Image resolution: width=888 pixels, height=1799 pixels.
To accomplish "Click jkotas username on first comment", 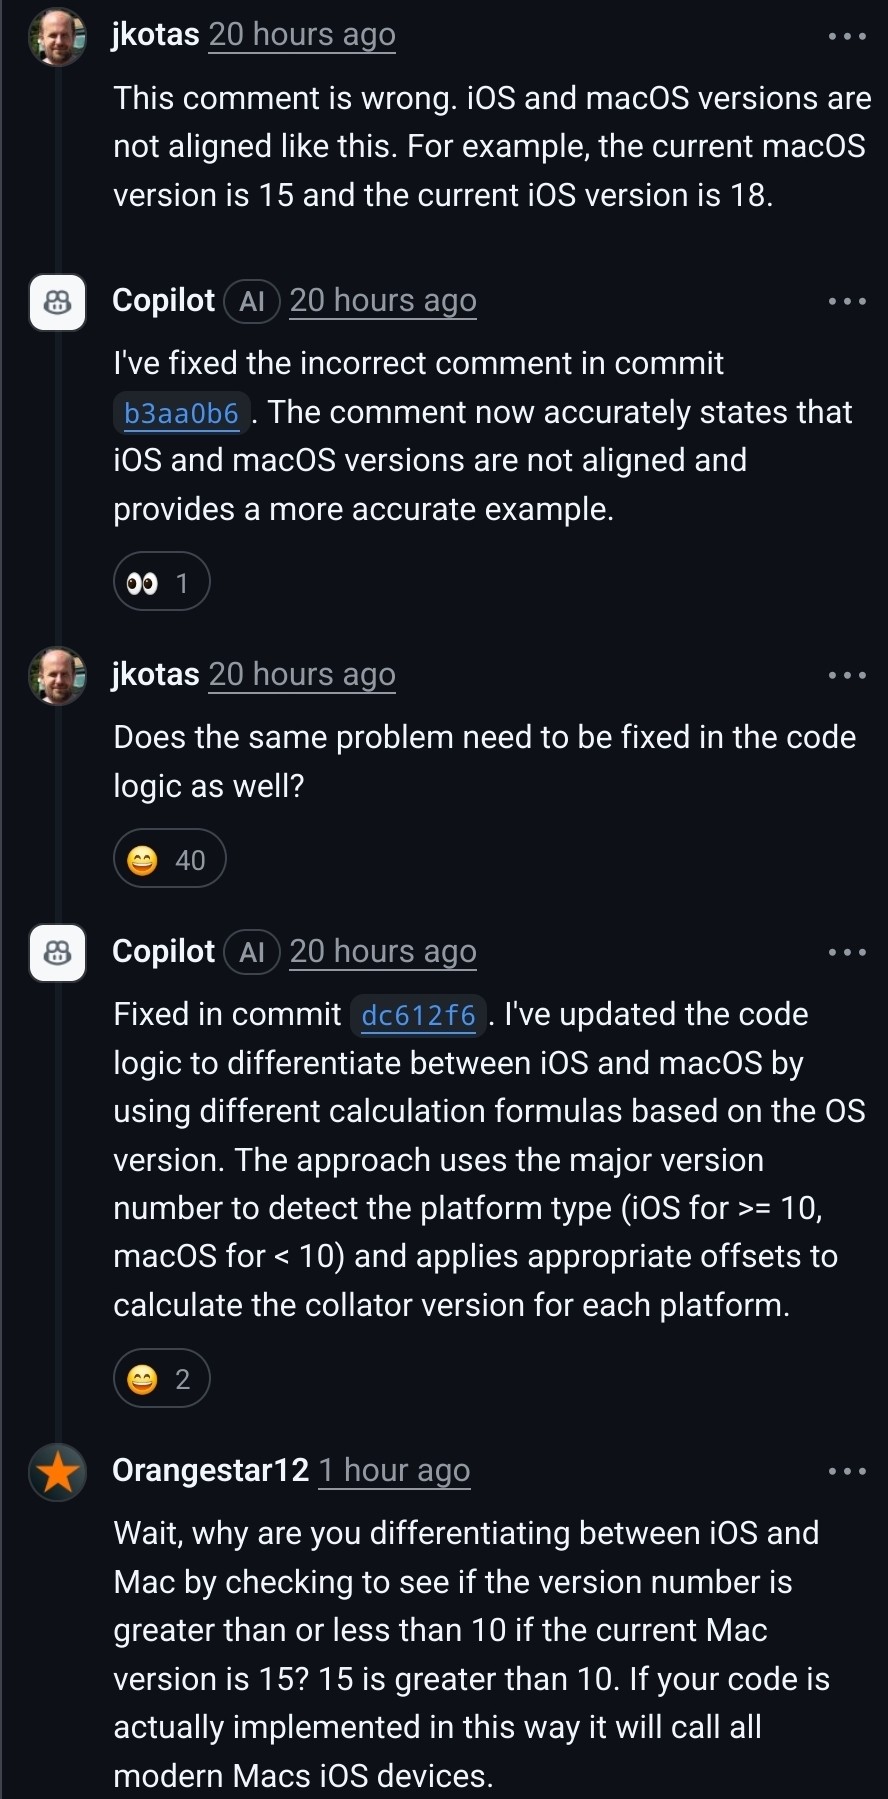I will [156, 35].
